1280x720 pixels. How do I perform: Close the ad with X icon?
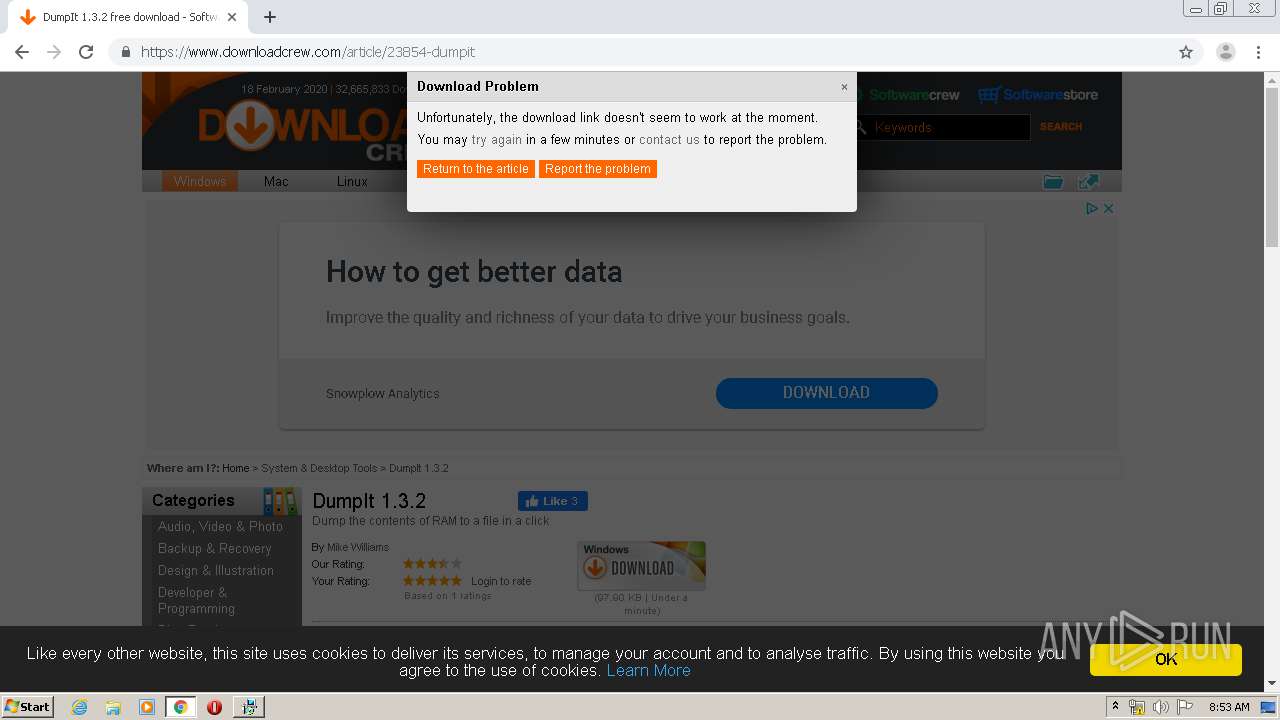[x=1108, y=208]
